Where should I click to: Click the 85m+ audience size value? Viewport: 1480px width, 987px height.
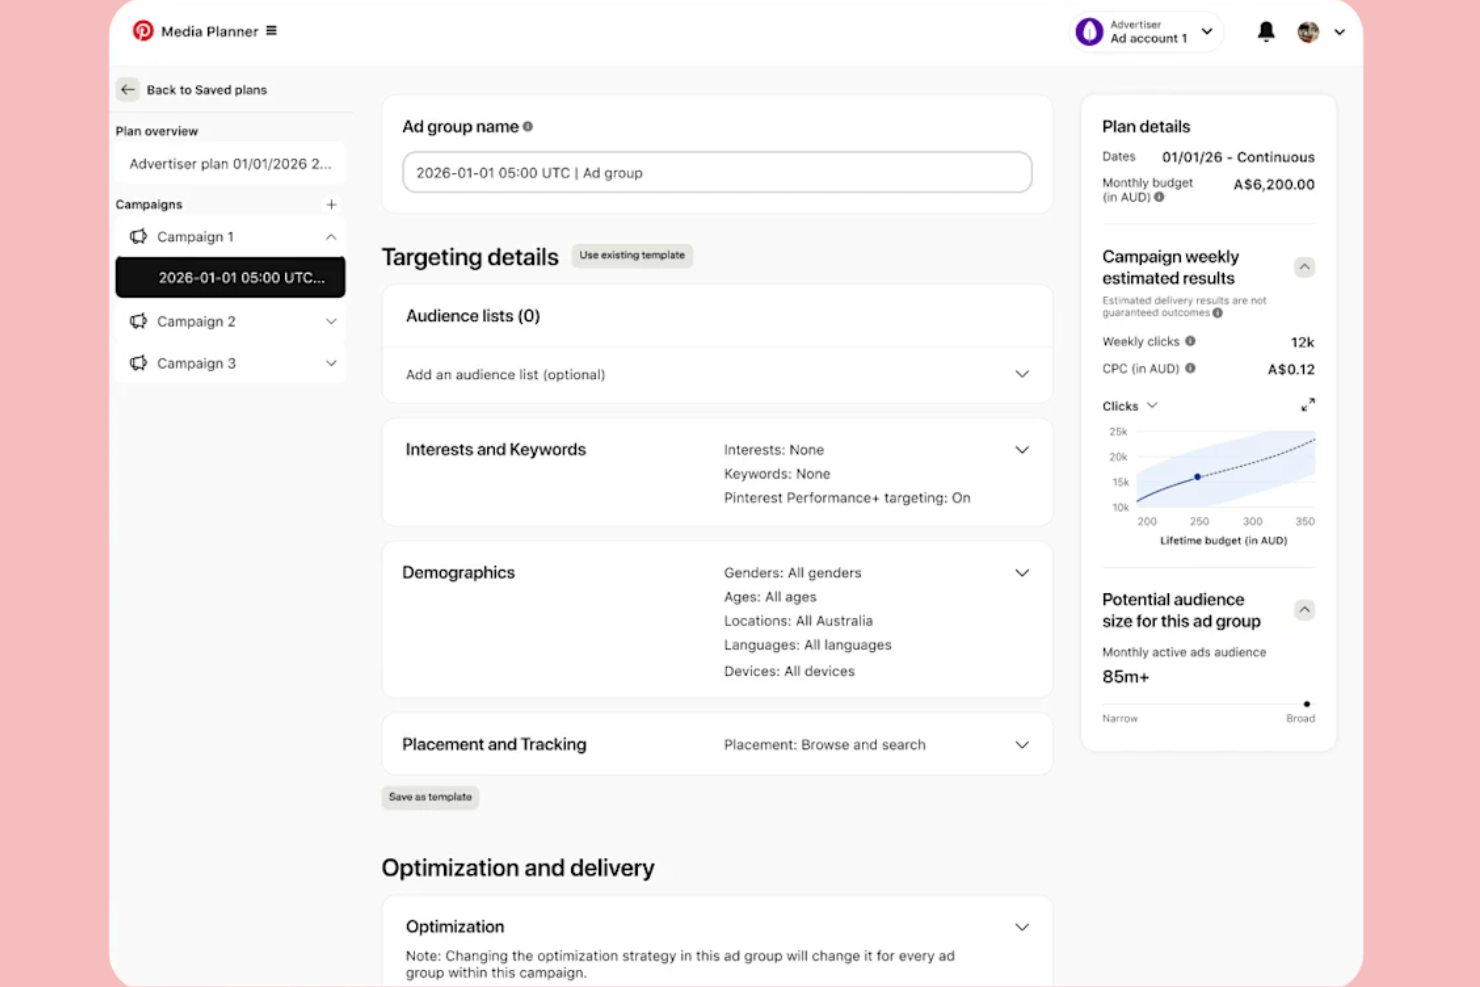[1126, 677]
